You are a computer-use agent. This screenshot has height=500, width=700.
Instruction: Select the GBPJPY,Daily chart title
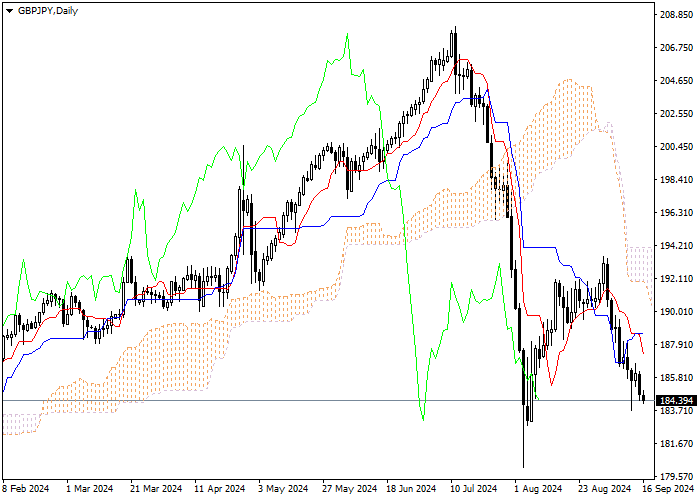48,11
